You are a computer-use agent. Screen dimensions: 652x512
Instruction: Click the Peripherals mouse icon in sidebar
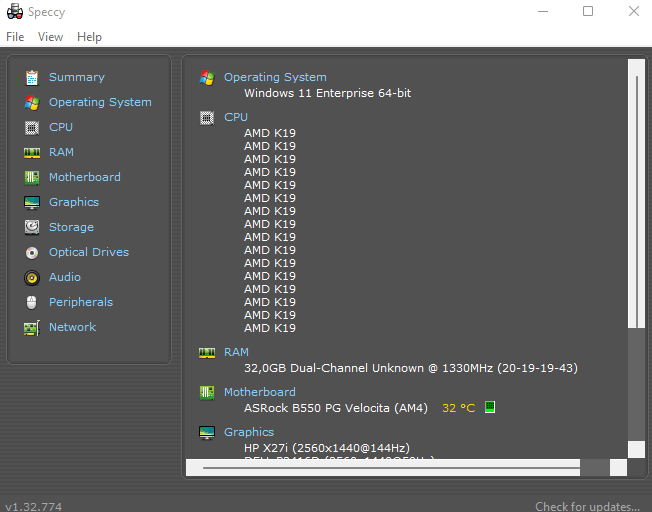pyautogui.click(x=32, y=302)
